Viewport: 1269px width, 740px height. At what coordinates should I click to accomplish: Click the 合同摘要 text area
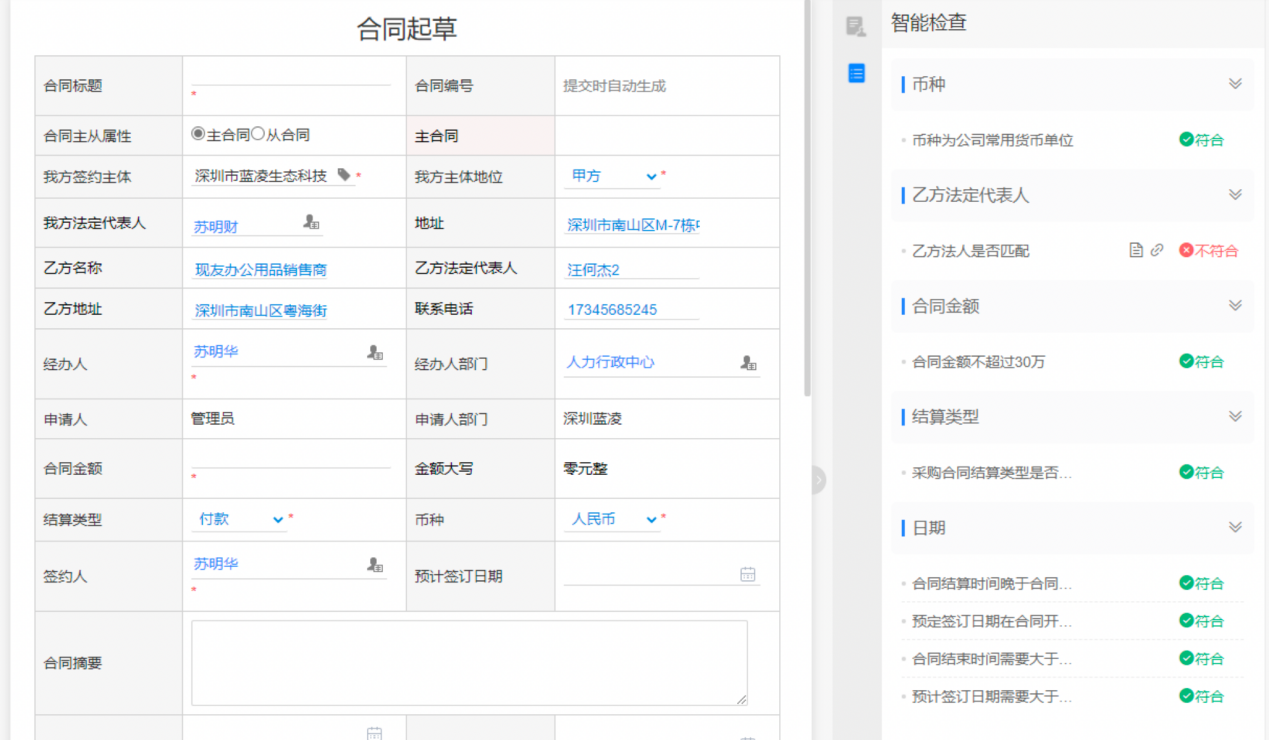point(469,663)
